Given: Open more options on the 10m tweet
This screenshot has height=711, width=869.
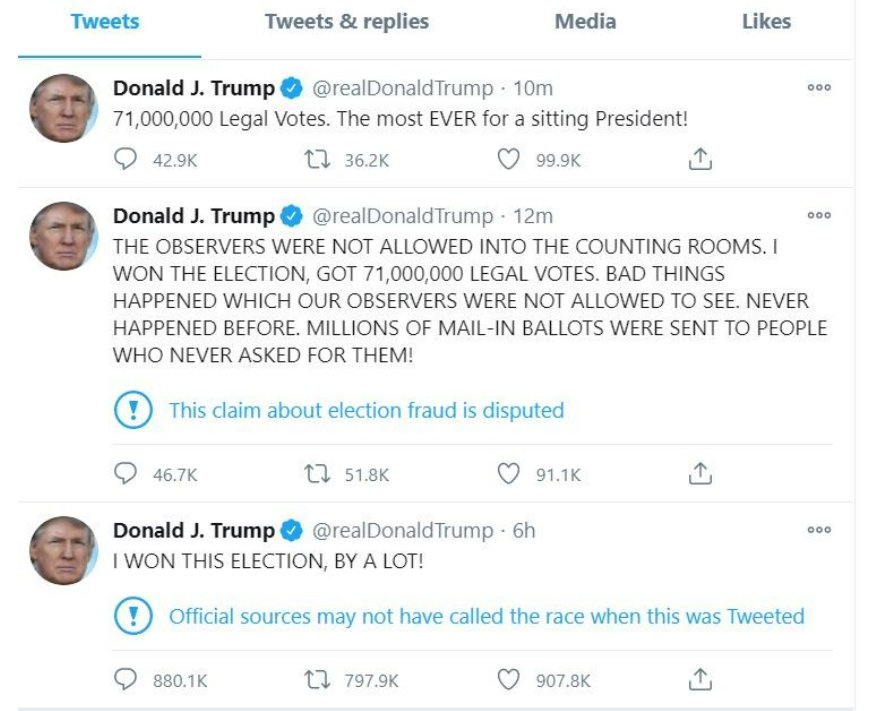Looking at the screenshot, I should point(819,87).
